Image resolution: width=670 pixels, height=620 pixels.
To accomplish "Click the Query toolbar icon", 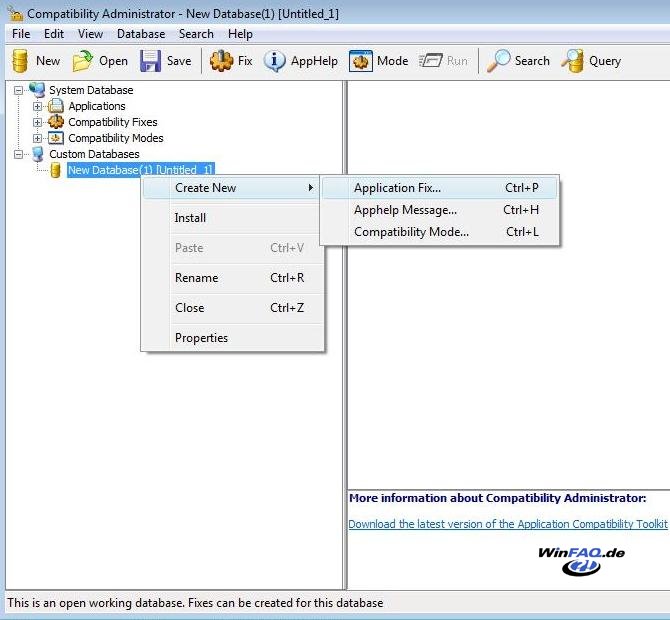I will [573, 61].
